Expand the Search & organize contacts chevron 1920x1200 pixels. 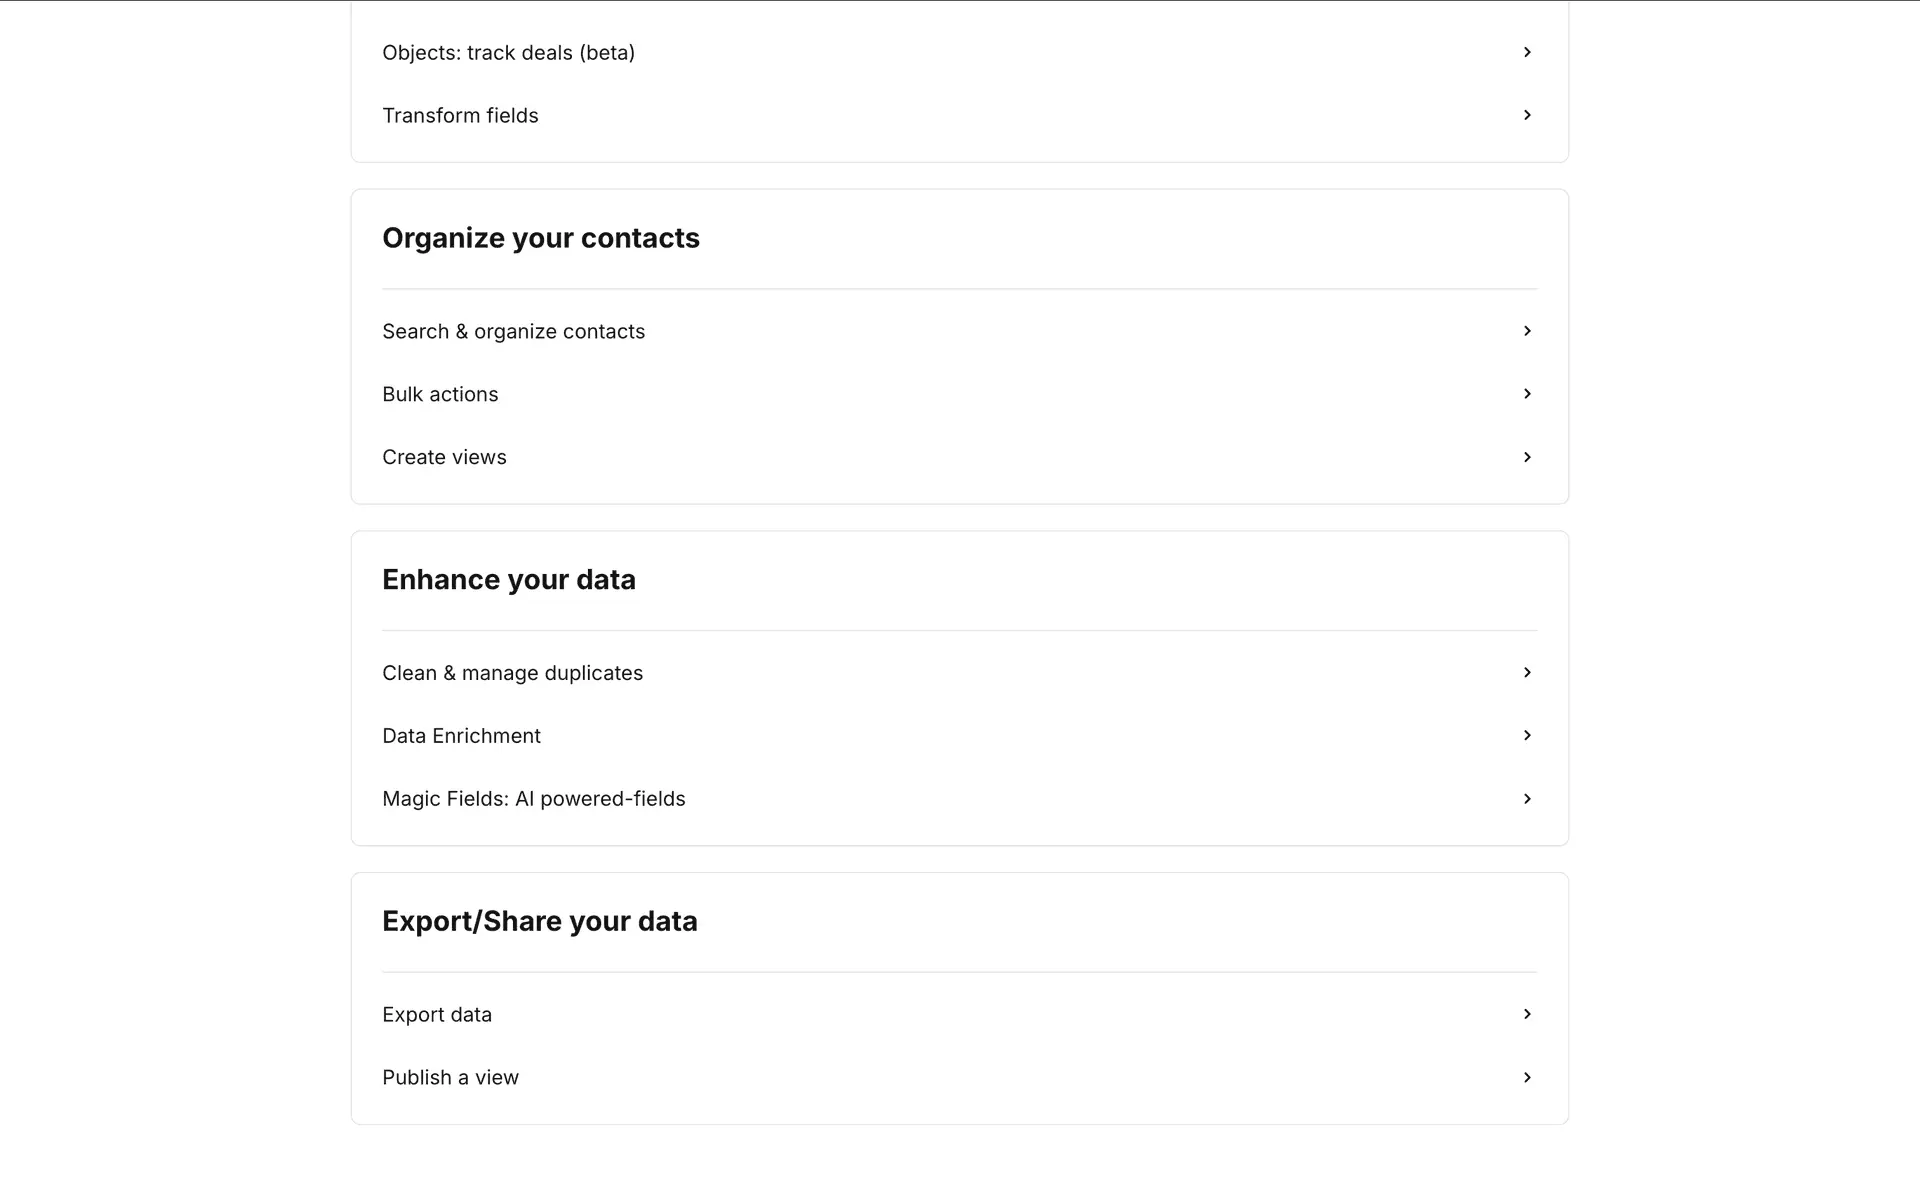[x=1527, y=331]
